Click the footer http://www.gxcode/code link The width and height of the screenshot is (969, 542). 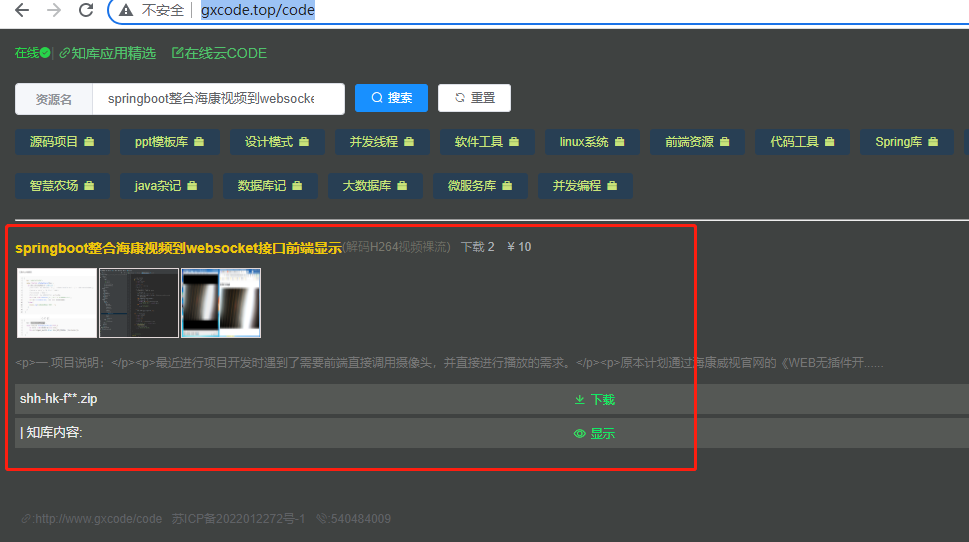coord(93,519)
